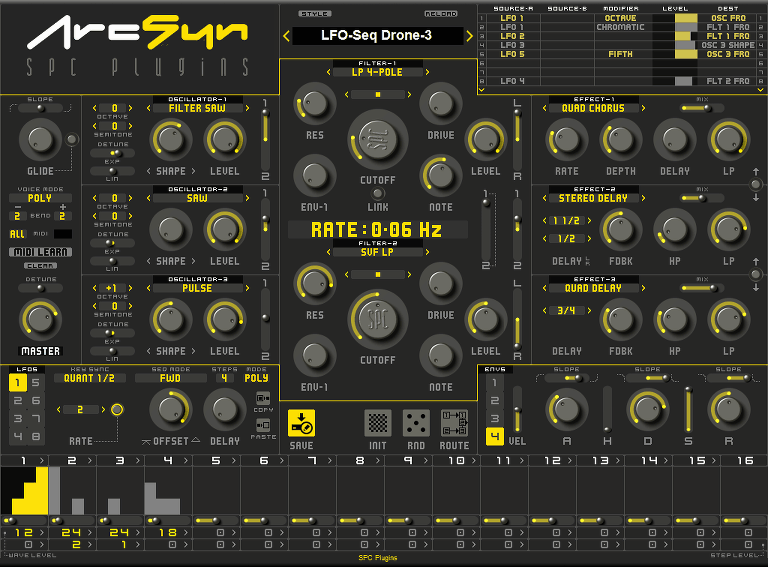
Task: Click the Quad Chorus Depth knob
Action: pos(621,140)
